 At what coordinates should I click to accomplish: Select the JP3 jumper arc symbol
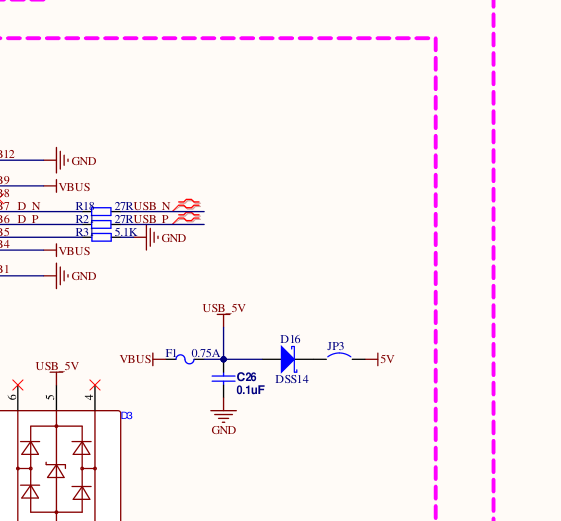(339, 356)
